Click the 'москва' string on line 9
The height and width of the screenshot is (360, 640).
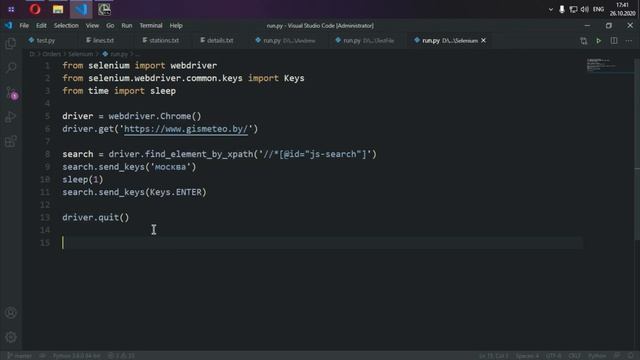171,167
